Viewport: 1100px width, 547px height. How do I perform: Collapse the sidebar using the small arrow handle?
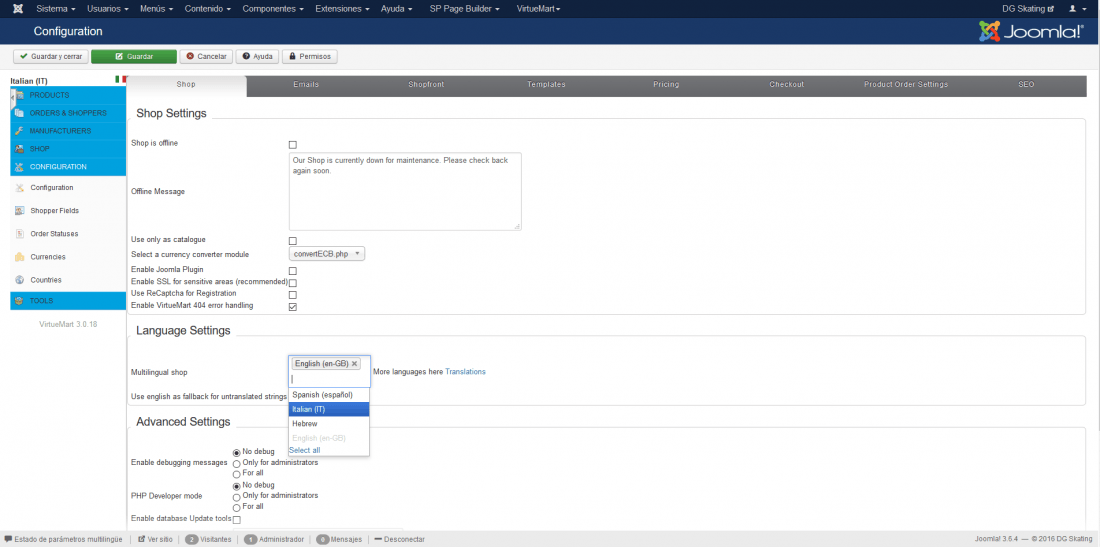[x=13, y=98]
